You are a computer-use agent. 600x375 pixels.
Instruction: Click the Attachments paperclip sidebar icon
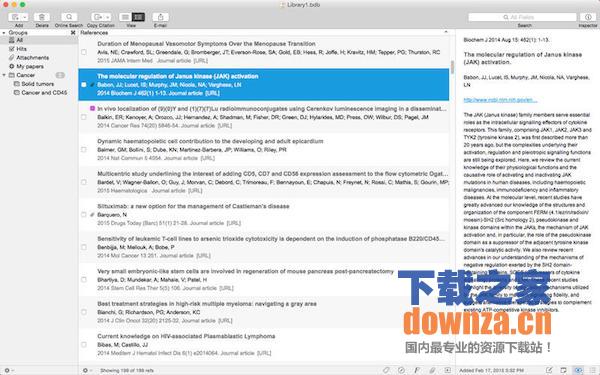pos(11,58)
